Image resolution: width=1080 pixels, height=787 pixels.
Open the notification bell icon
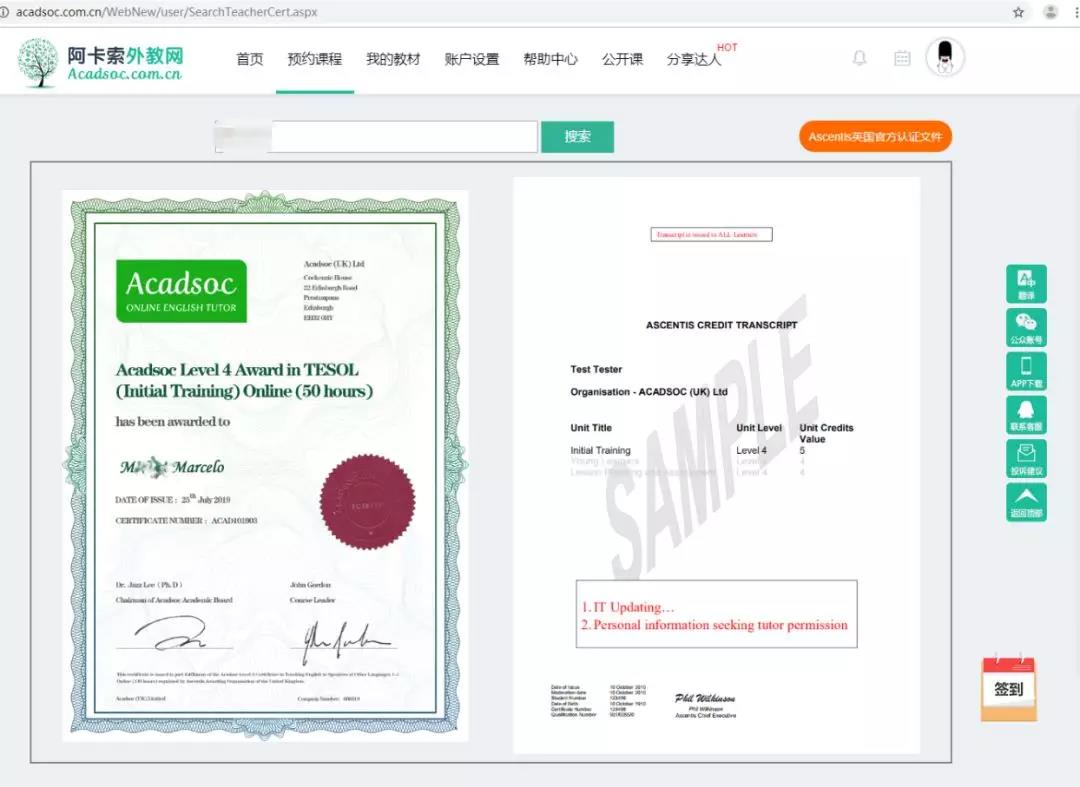[859, 59]
